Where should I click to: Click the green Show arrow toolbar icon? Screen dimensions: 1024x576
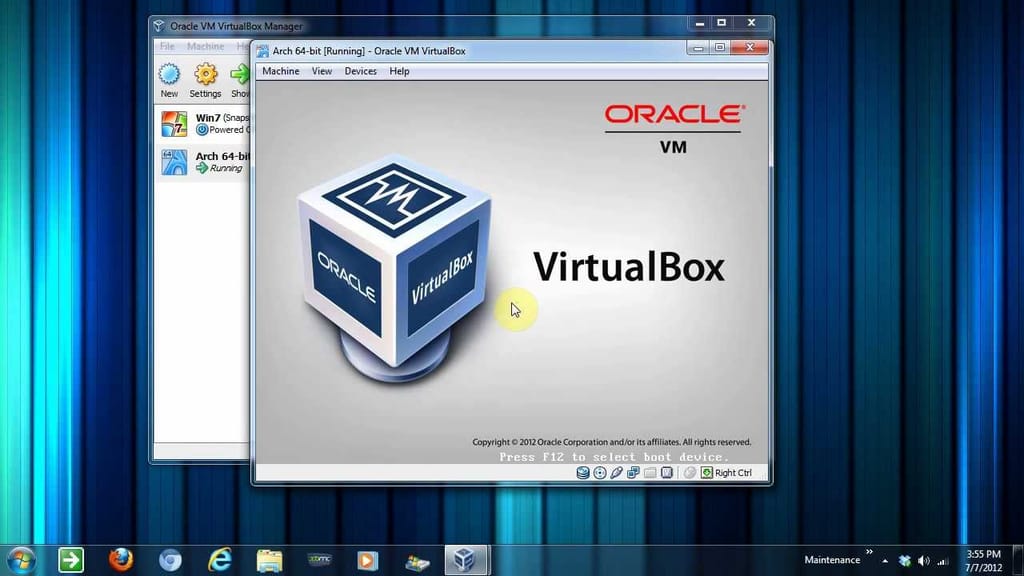240,74
